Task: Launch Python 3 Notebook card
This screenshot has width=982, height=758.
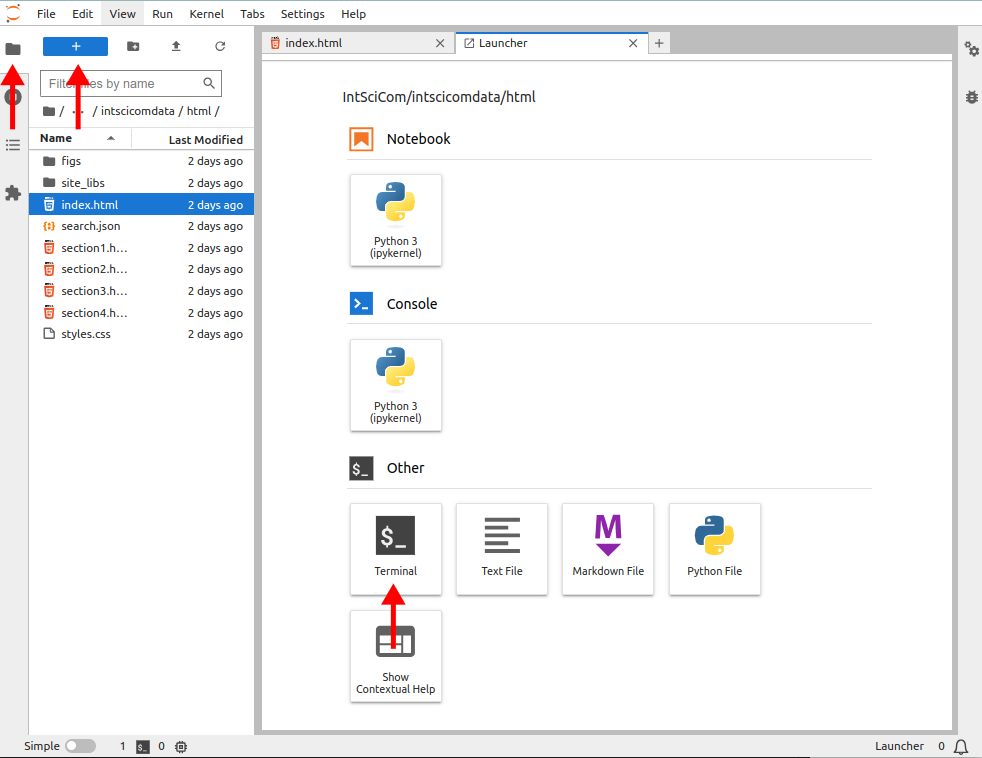Action: coord(395,220)
